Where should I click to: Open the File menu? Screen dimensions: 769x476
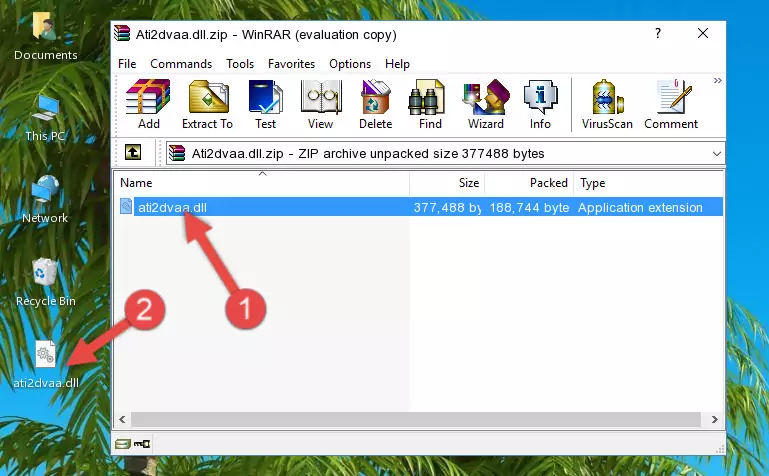(127, 64)
